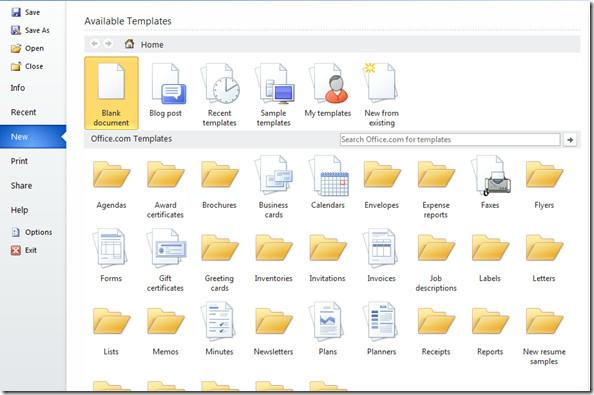Viewport: 594px width, 395px height.
Task: Open the Flyers folder
Action: point(544,184)
